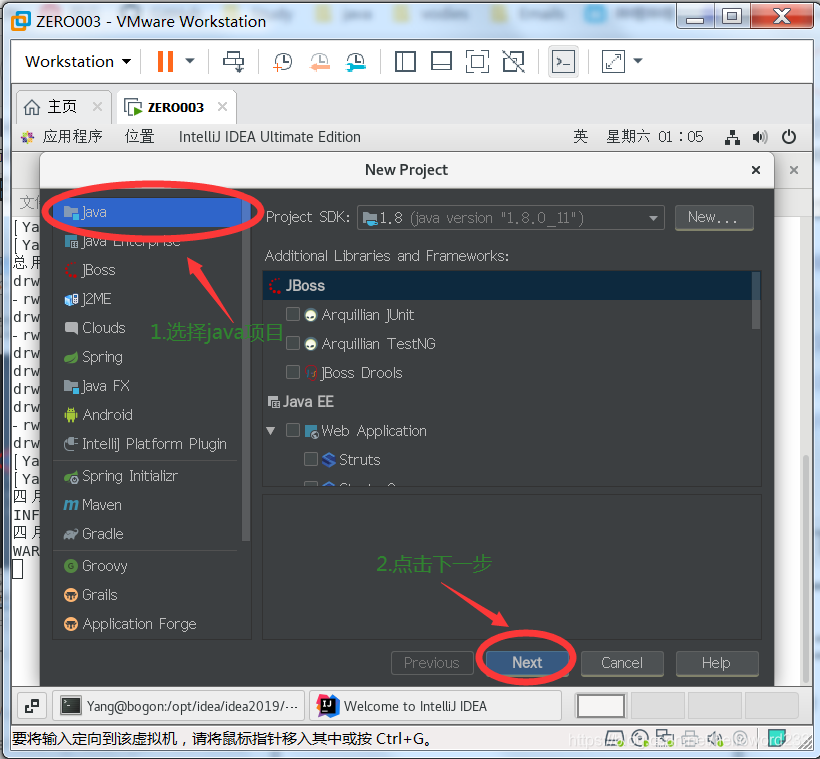The image size is (820, 759).
Task: Toggle the thumbnail bar view
Action: (441, 61)
